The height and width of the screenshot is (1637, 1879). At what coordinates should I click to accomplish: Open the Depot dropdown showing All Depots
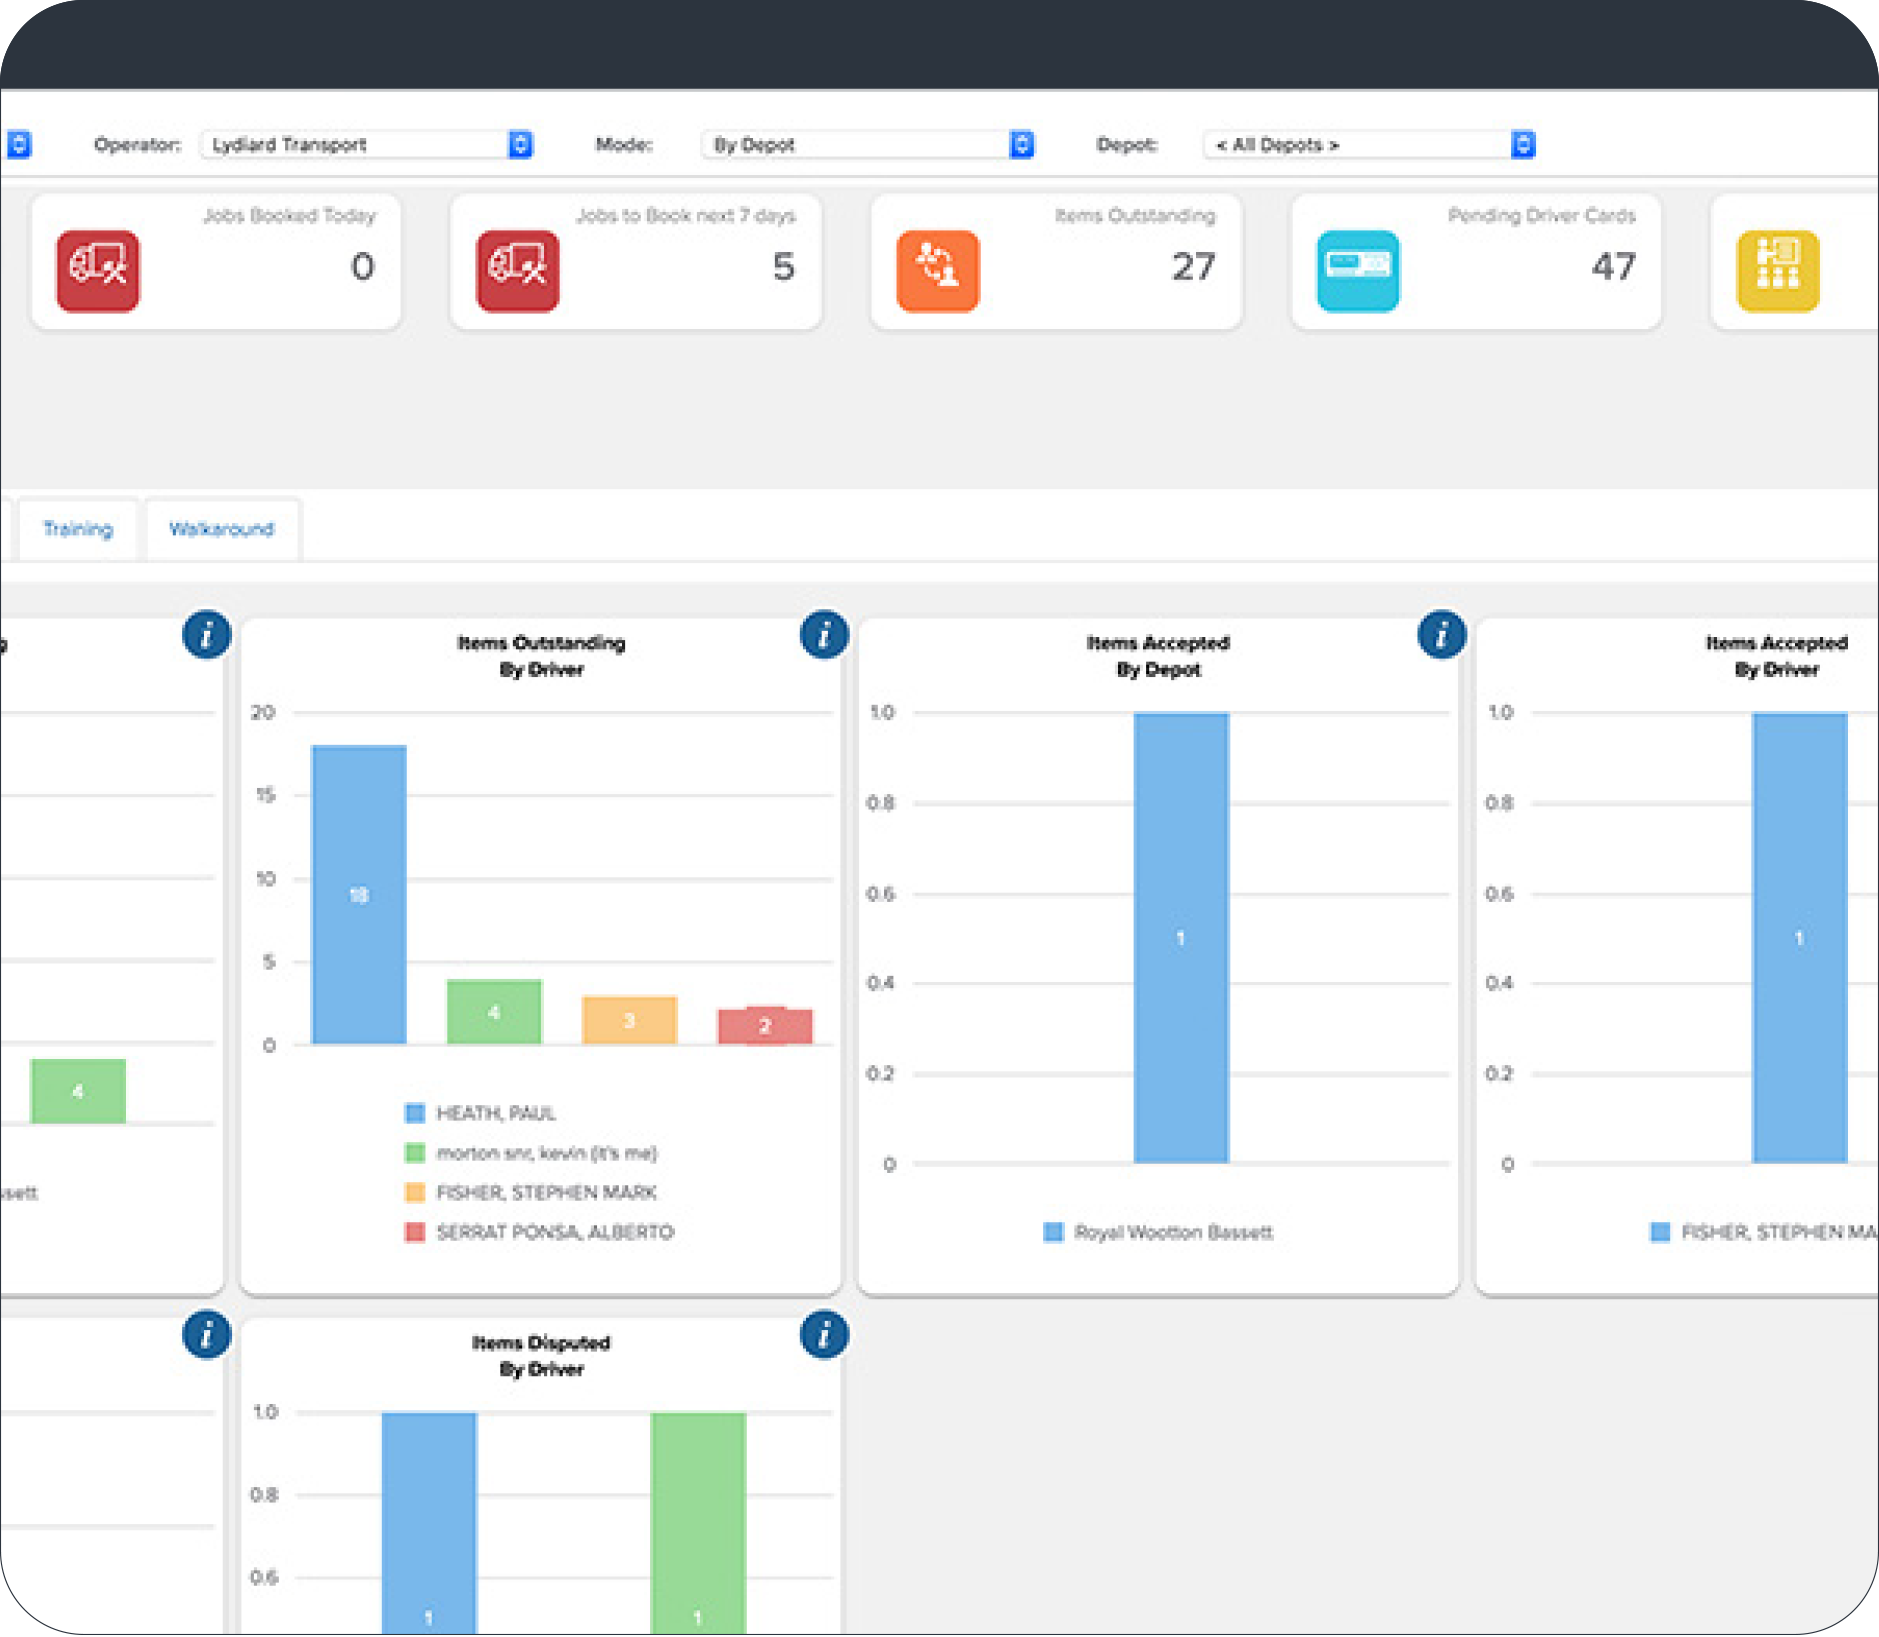pyautogui.click(x=1369, y=145)
